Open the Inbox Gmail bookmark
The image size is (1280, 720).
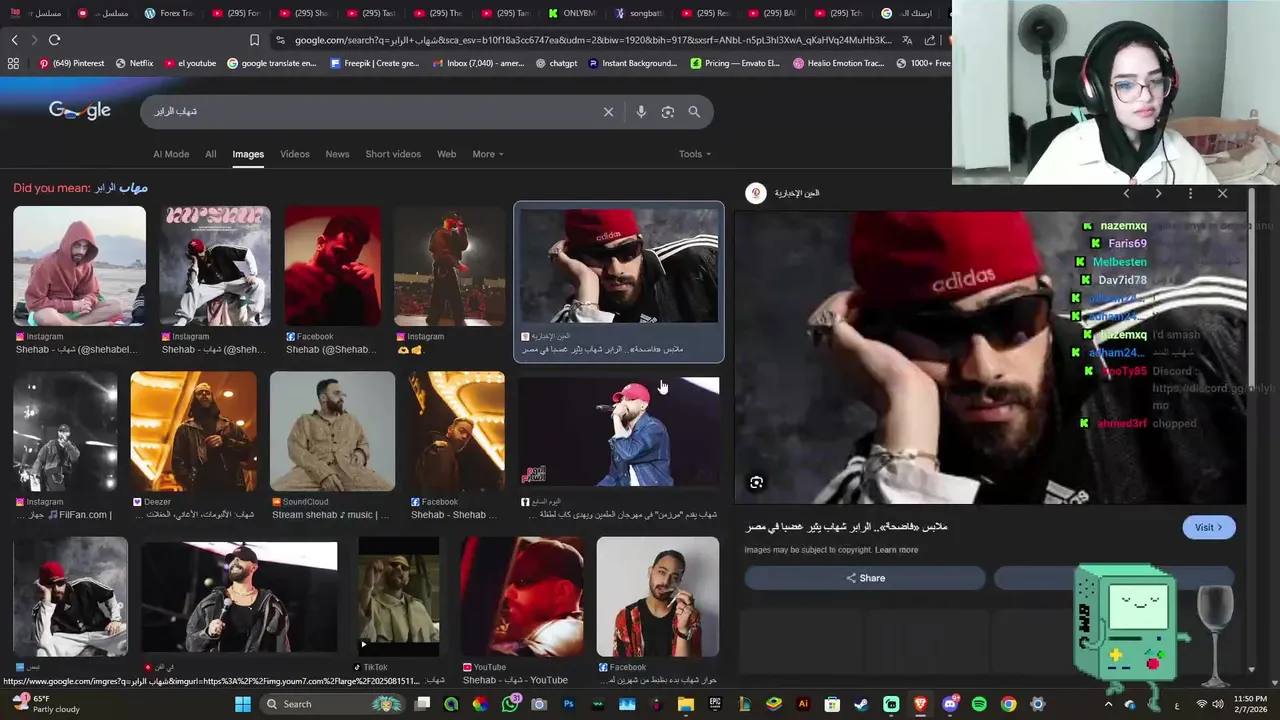click(x=478, y=63)
